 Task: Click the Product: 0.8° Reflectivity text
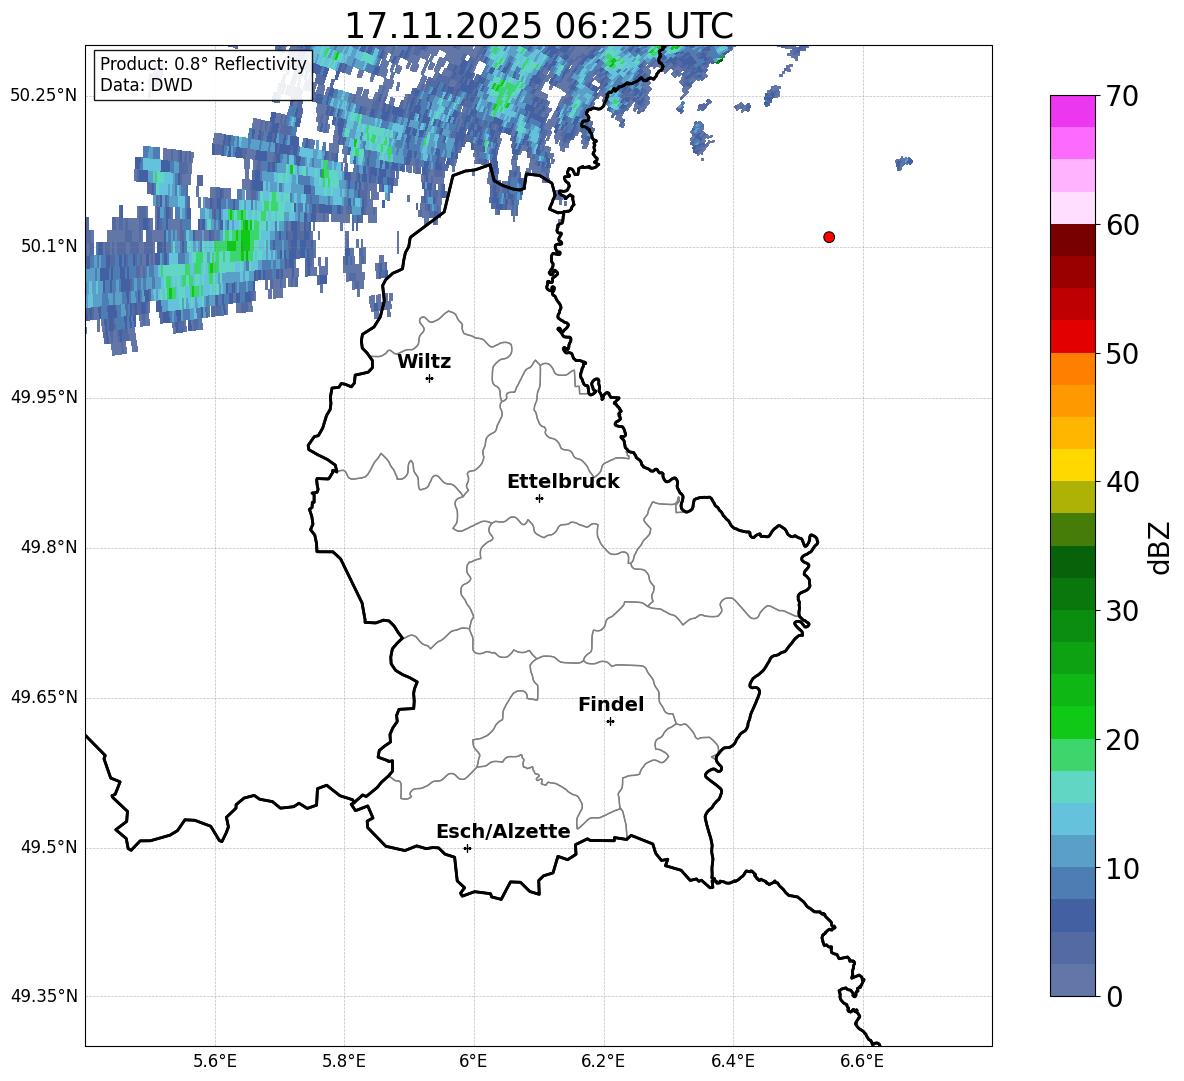(203, 63)
